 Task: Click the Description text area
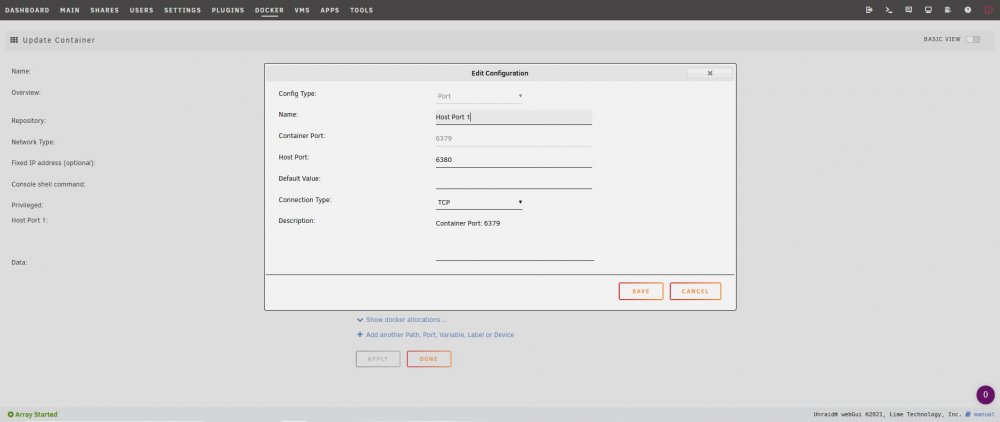[x=515, y=238]
